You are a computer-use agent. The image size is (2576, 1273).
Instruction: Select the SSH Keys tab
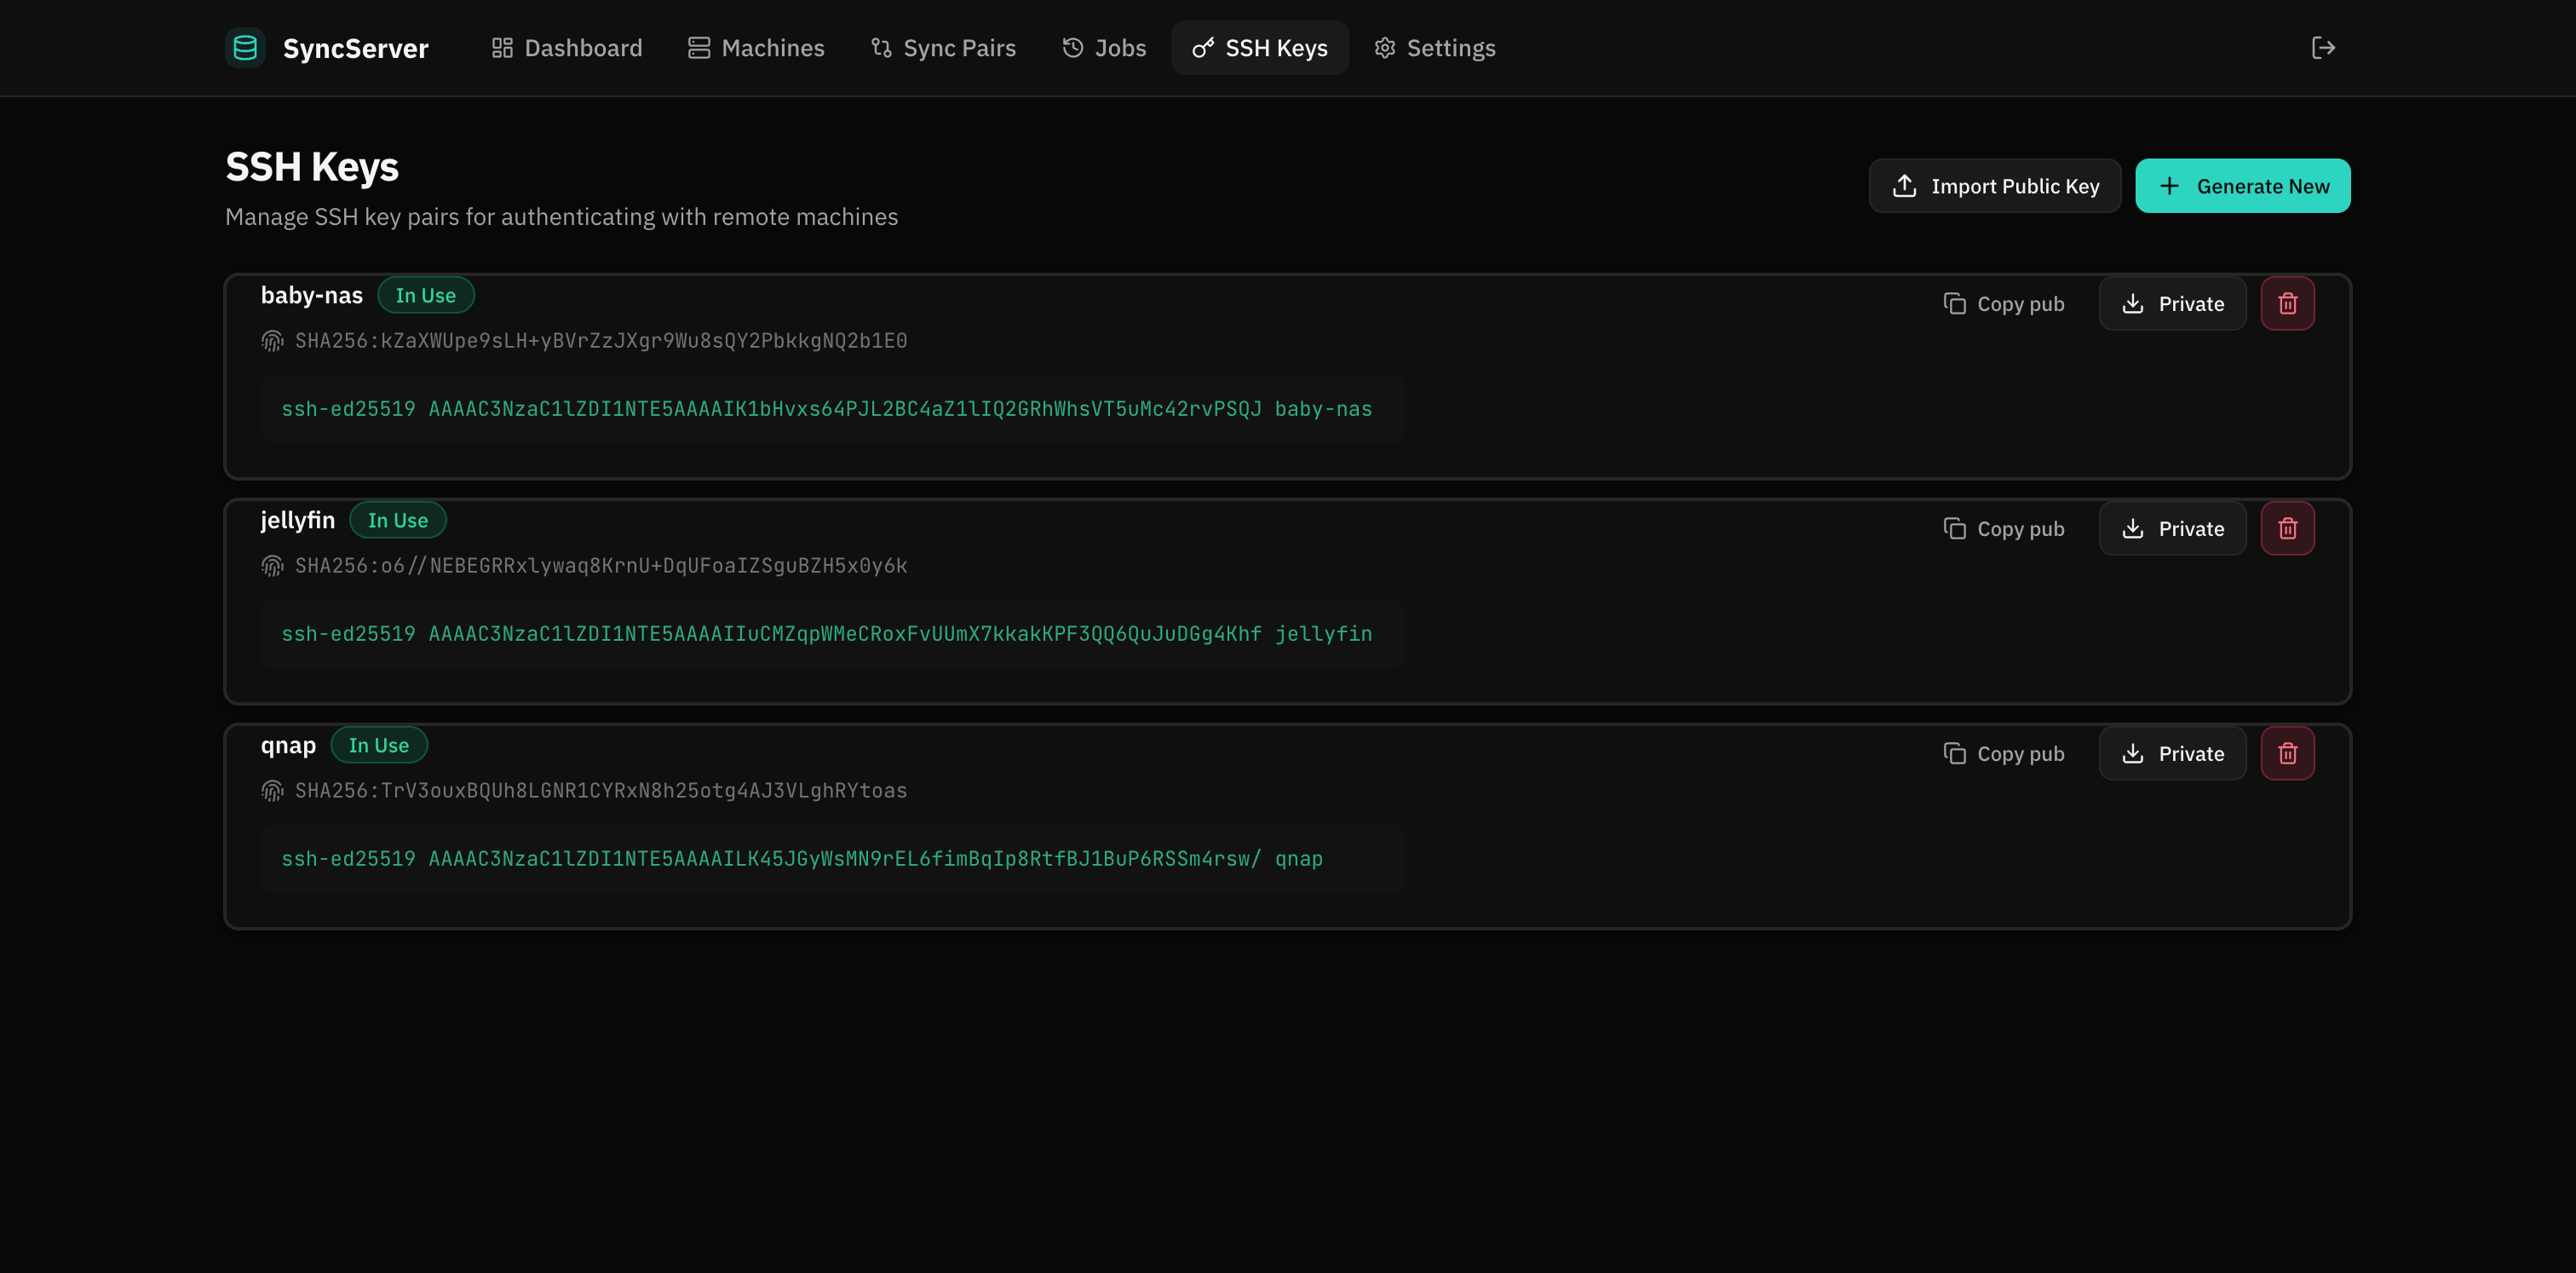[1260, 48]
